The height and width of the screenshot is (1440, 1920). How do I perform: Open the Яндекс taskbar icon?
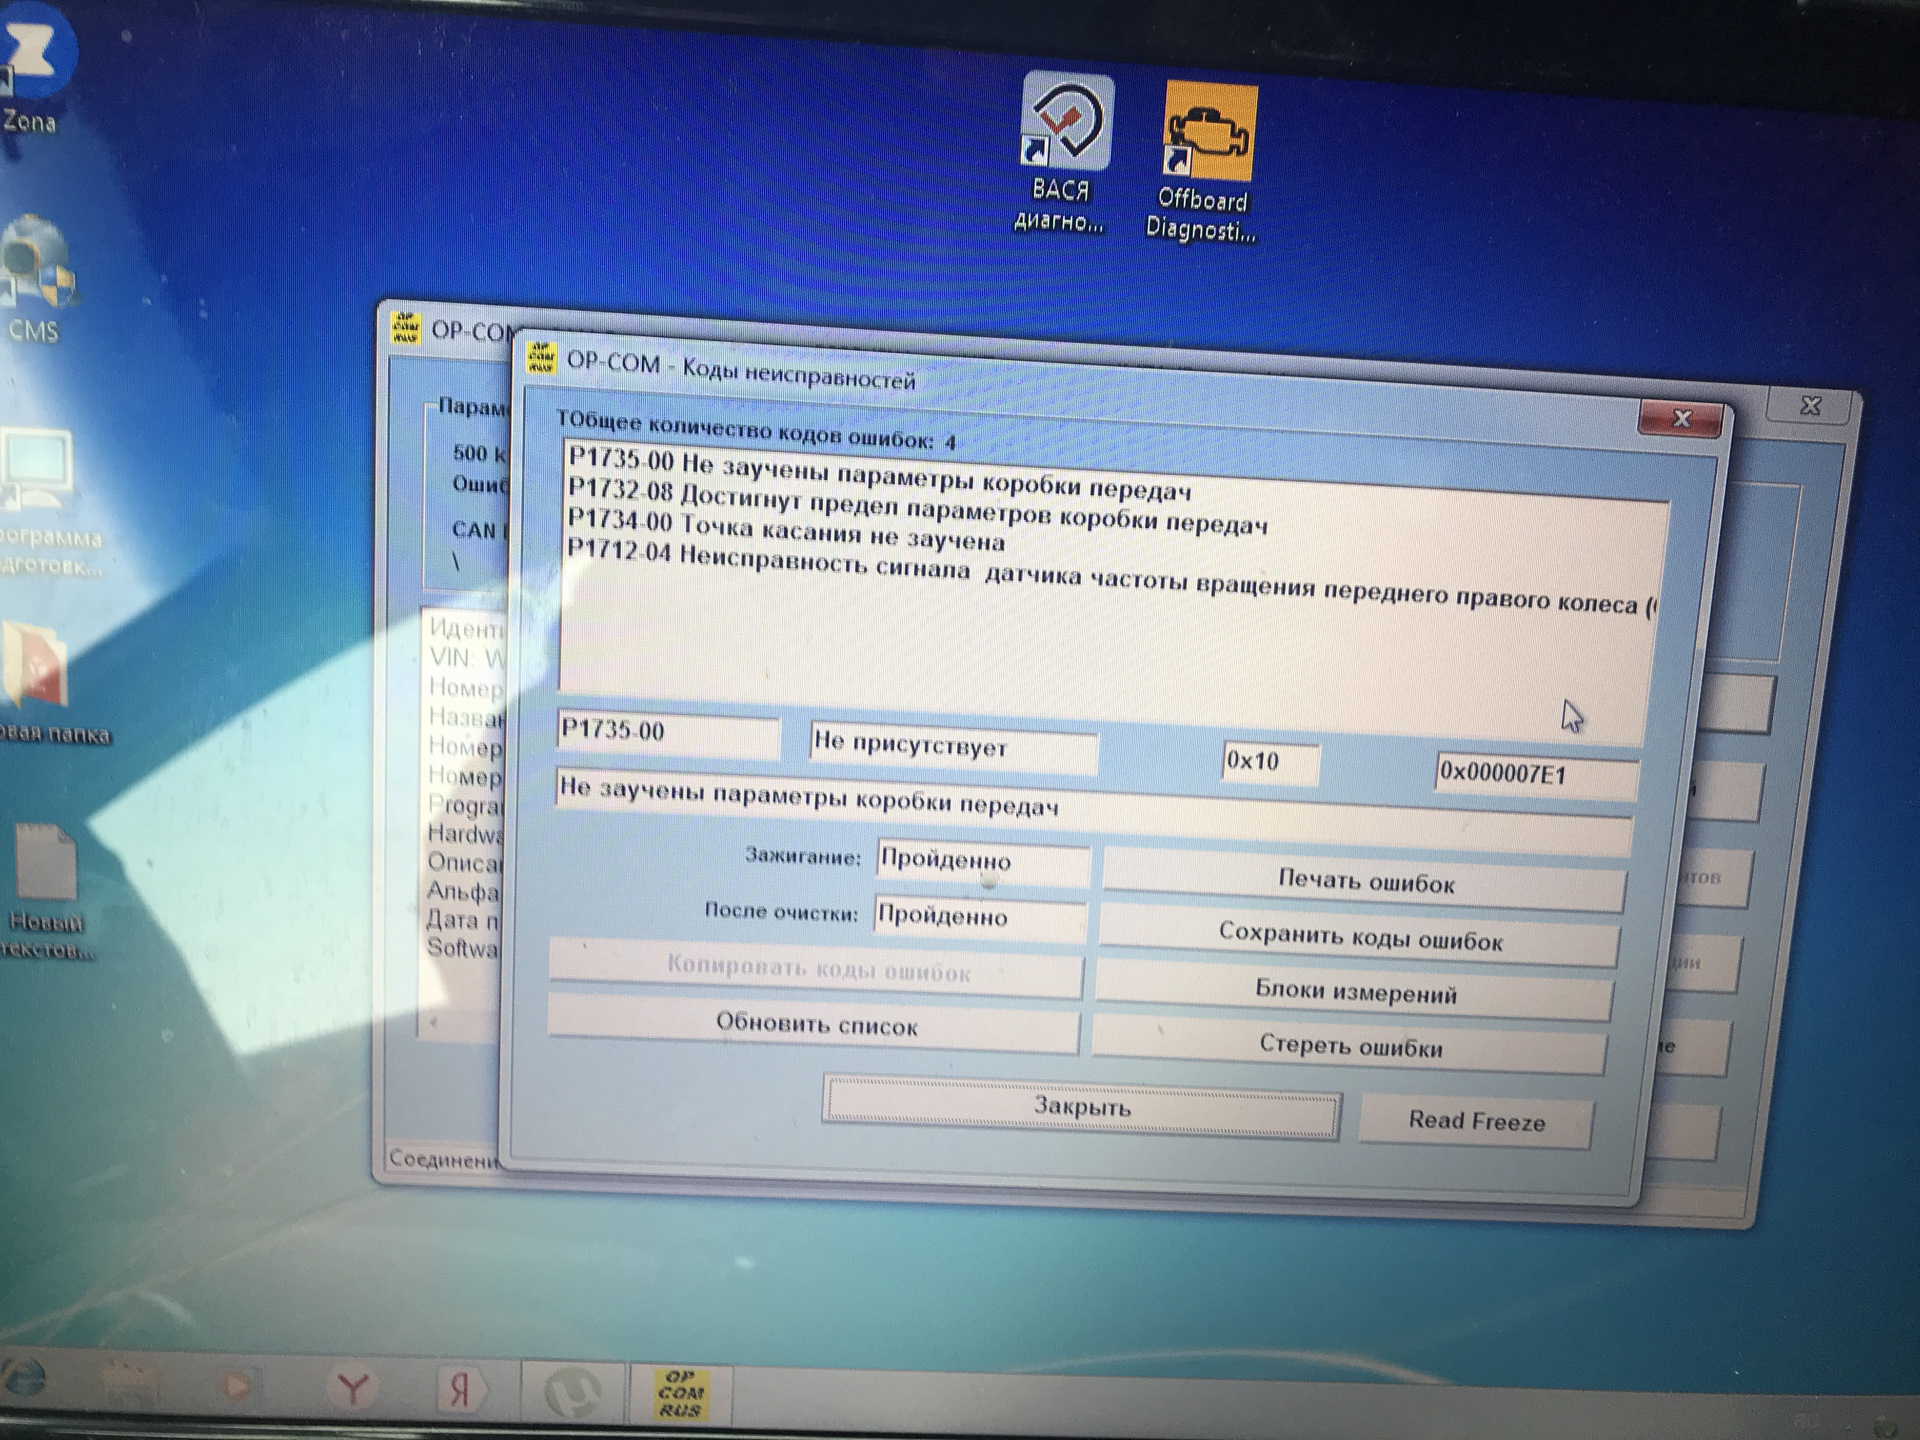[x=460, y=1390]
